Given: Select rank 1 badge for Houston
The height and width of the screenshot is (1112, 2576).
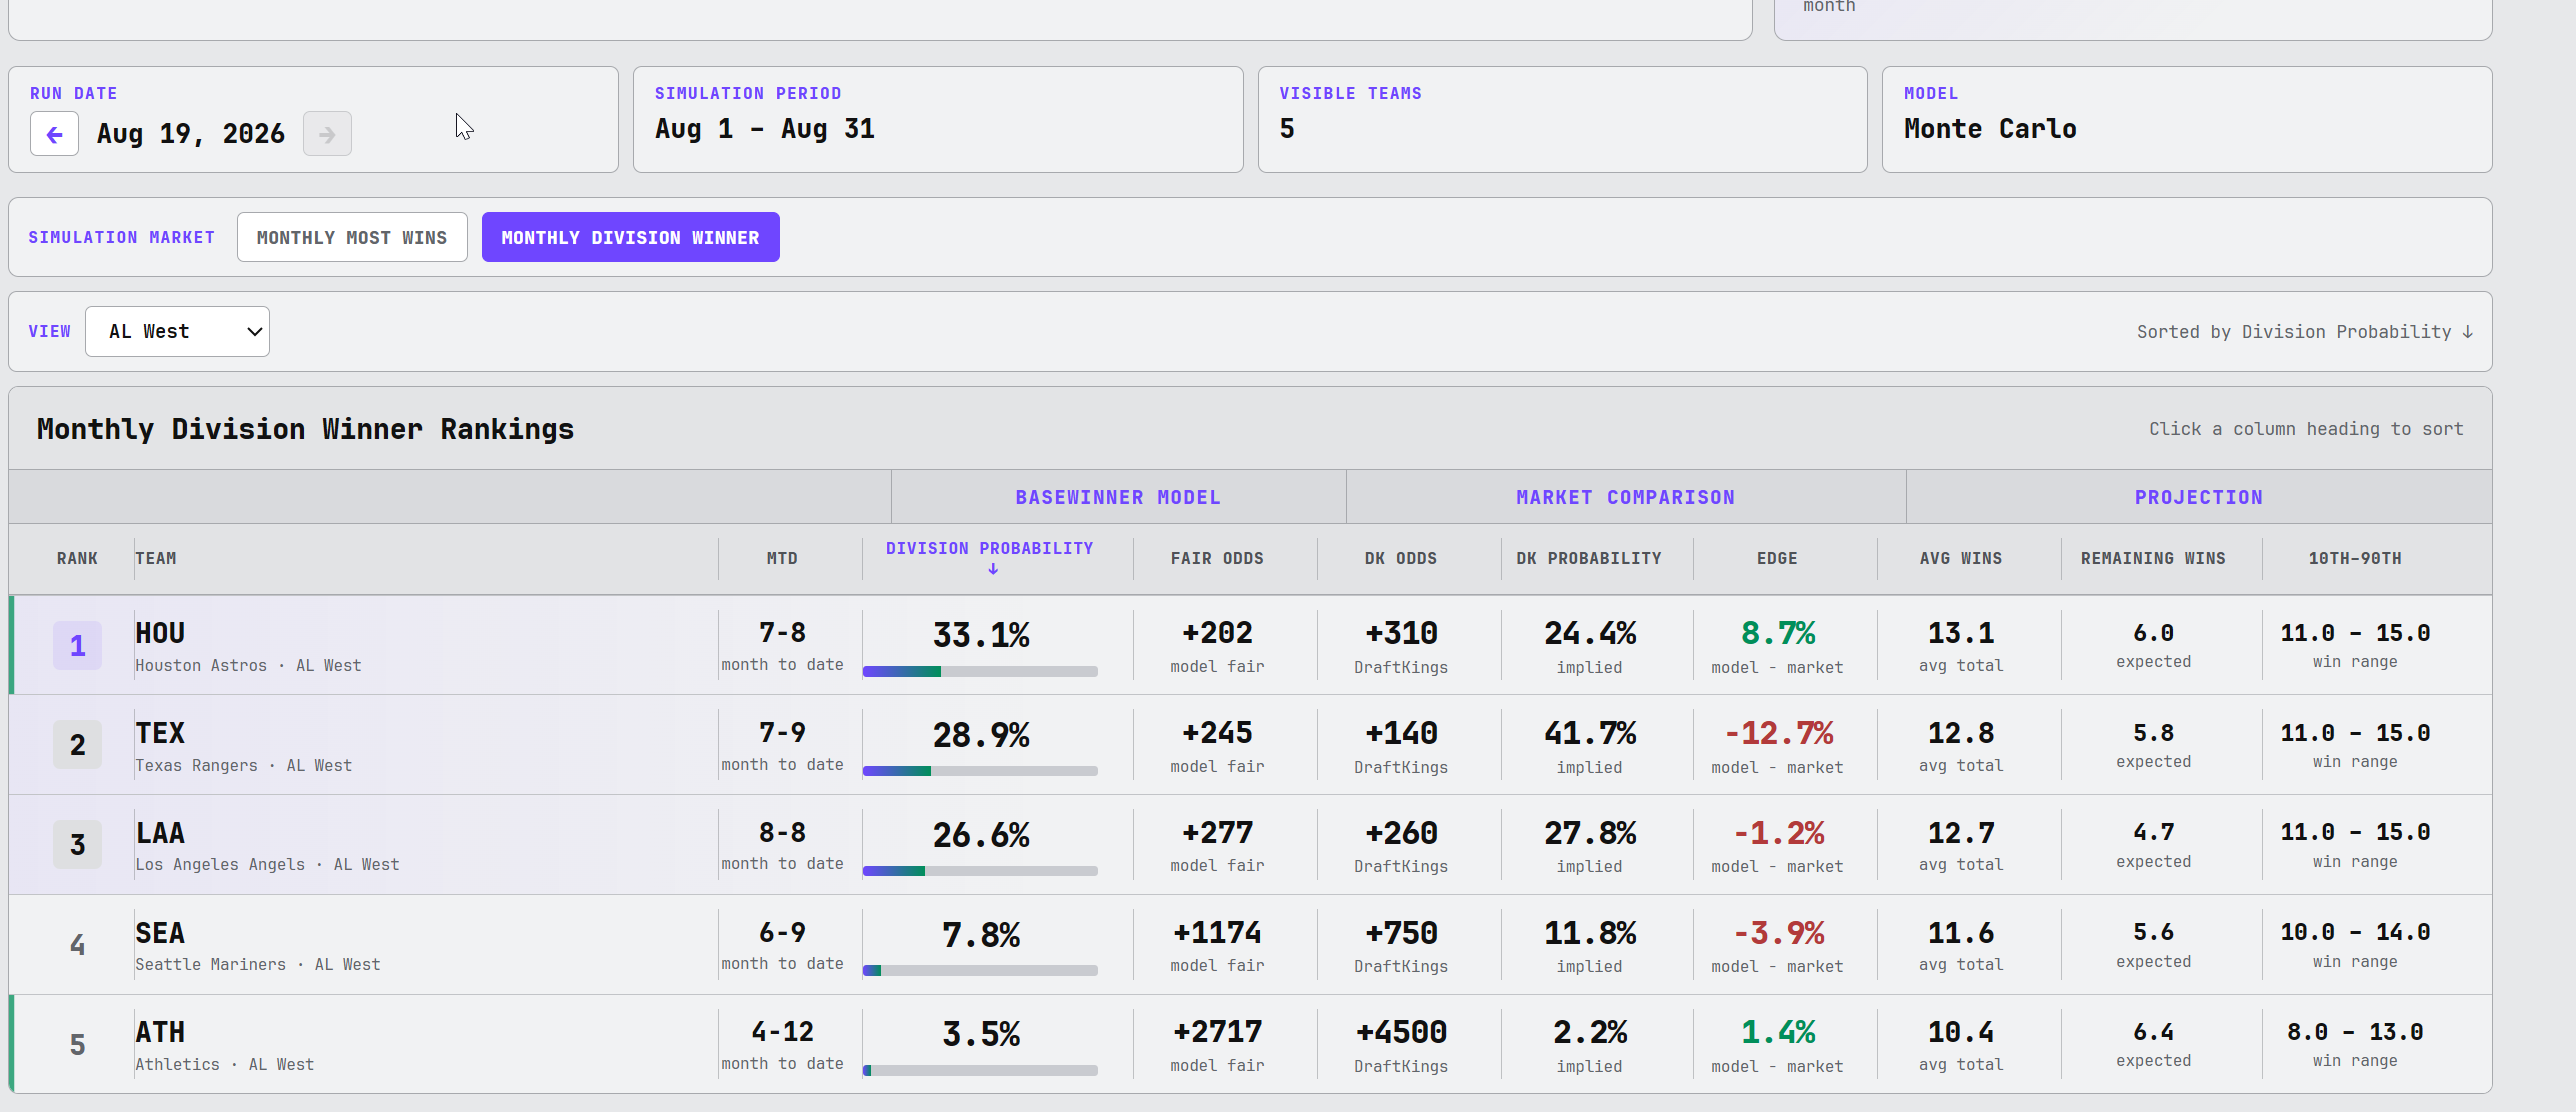Looking at the screenshot, I should point(77,645).
